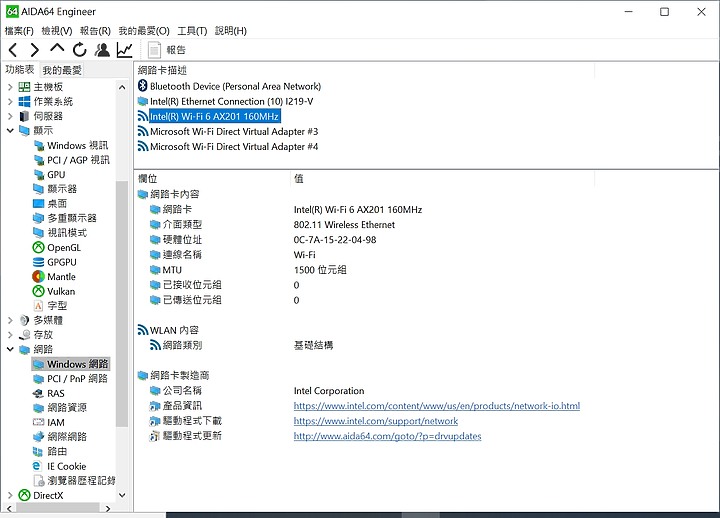Open the 檔案(F) menu
The width and height of the screenshot is (720, 518).
coord(19,31)
